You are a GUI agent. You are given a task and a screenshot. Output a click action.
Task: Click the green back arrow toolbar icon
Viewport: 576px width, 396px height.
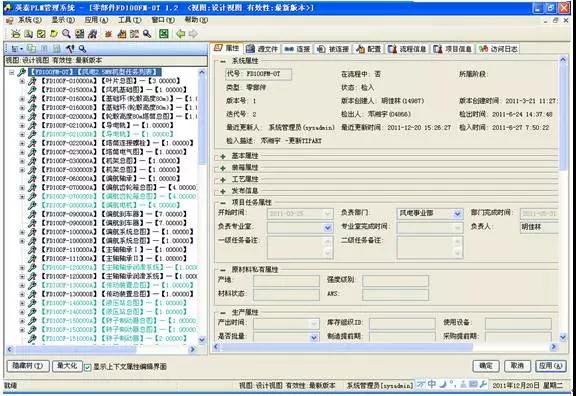click(180, 34)
